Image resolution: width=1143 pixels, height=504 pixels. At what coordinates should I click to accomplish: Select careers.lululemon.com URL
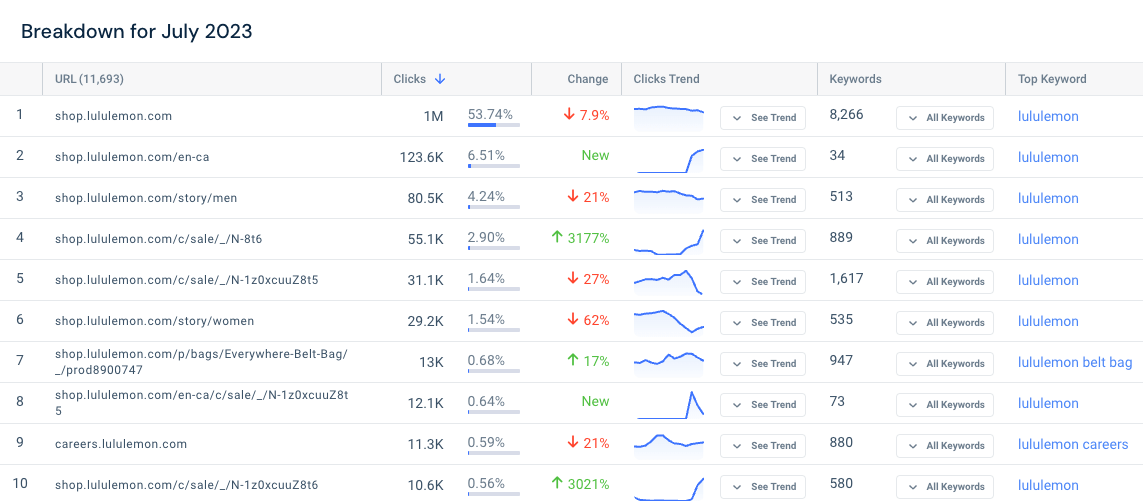point(121,443)
